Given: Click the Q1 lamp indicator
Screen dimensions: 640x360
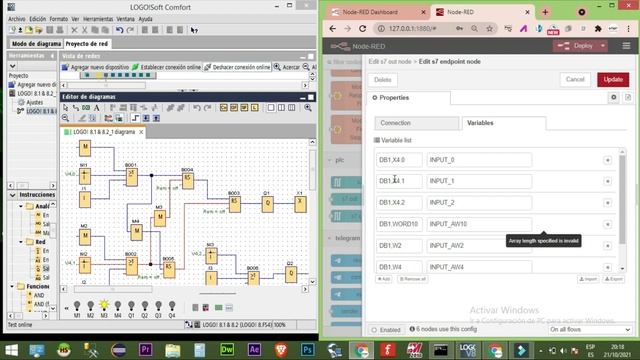Looking at the screenshot, I should pos(131,305).
